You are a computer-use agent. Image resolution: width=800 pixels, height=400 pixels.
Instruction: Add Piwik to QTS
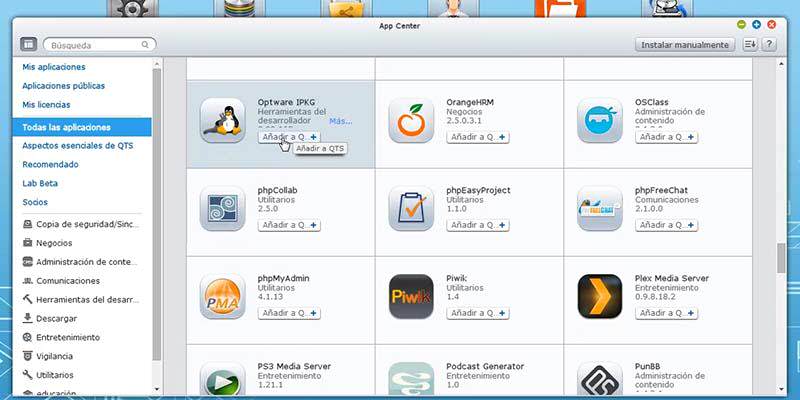coord(478,313)
